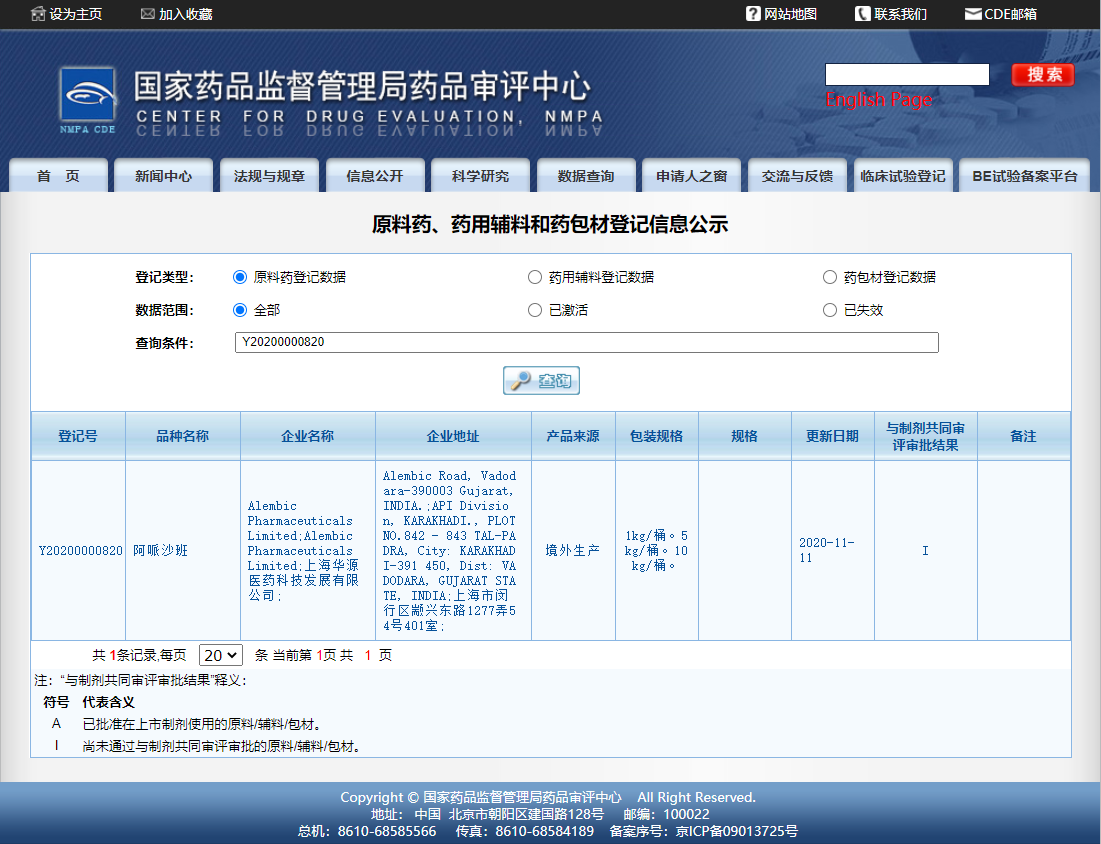The width and height of the screenshot is (1101, 844).
Task: Expand the 数据查询 navigation menu
Action: [585, 174]
